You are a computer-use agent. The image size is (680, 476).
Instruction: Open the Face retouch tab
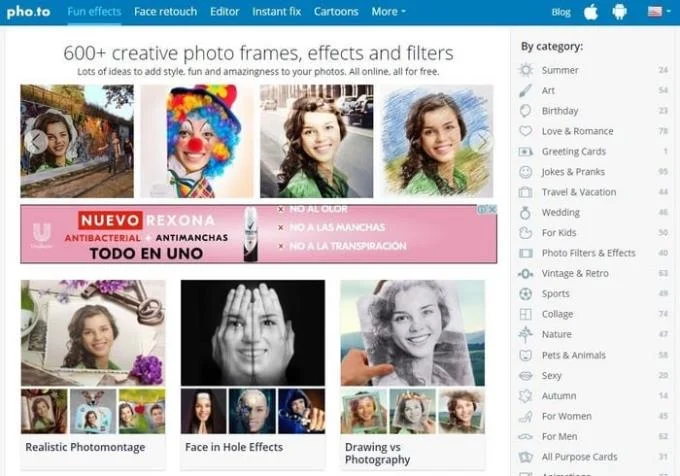click(x=165, y=12)
